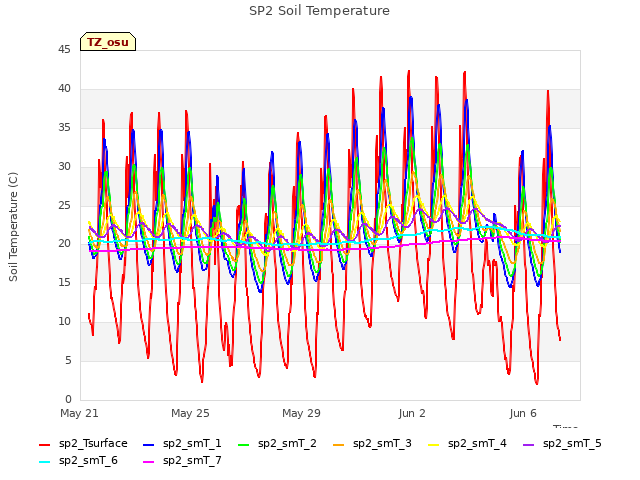This screenshot has width=640, height=480.
Task: Click the green sp2_smT_2 legend swatch
Action: pyautogui.click(x=244, y=444)
